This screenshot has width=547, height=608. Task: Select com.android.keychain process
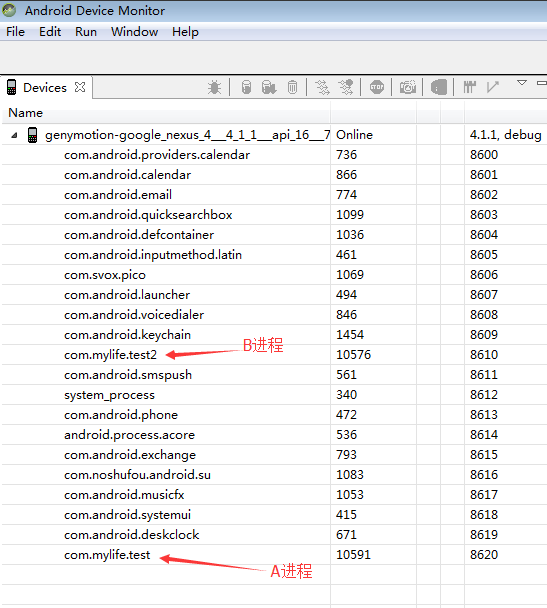pyautogui.click(x=273, y=335)
